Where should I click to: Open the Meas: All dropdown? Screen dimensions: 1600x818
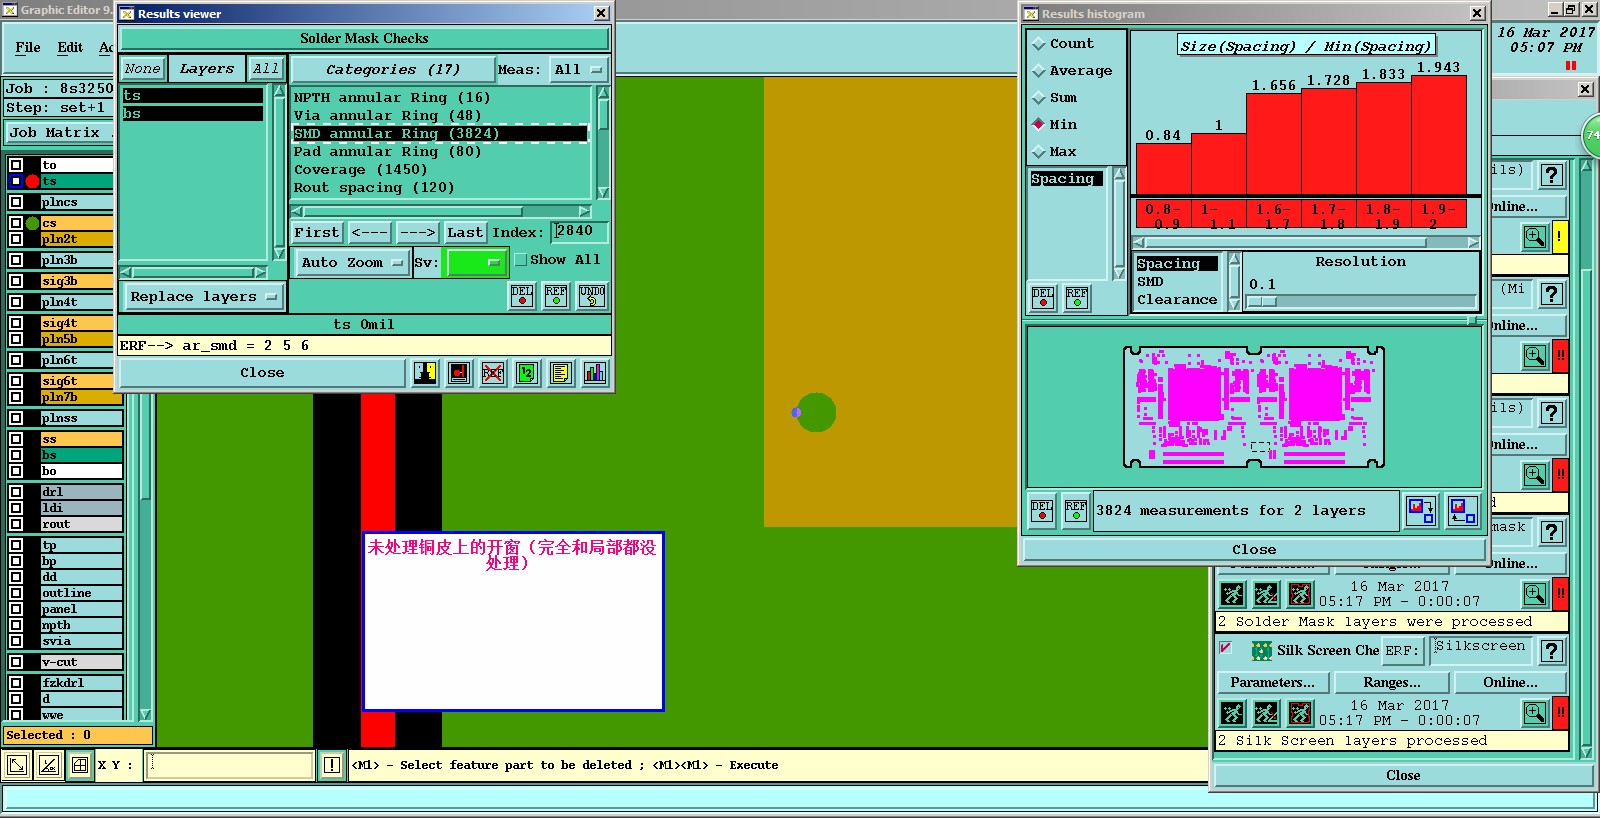(580, 70)
